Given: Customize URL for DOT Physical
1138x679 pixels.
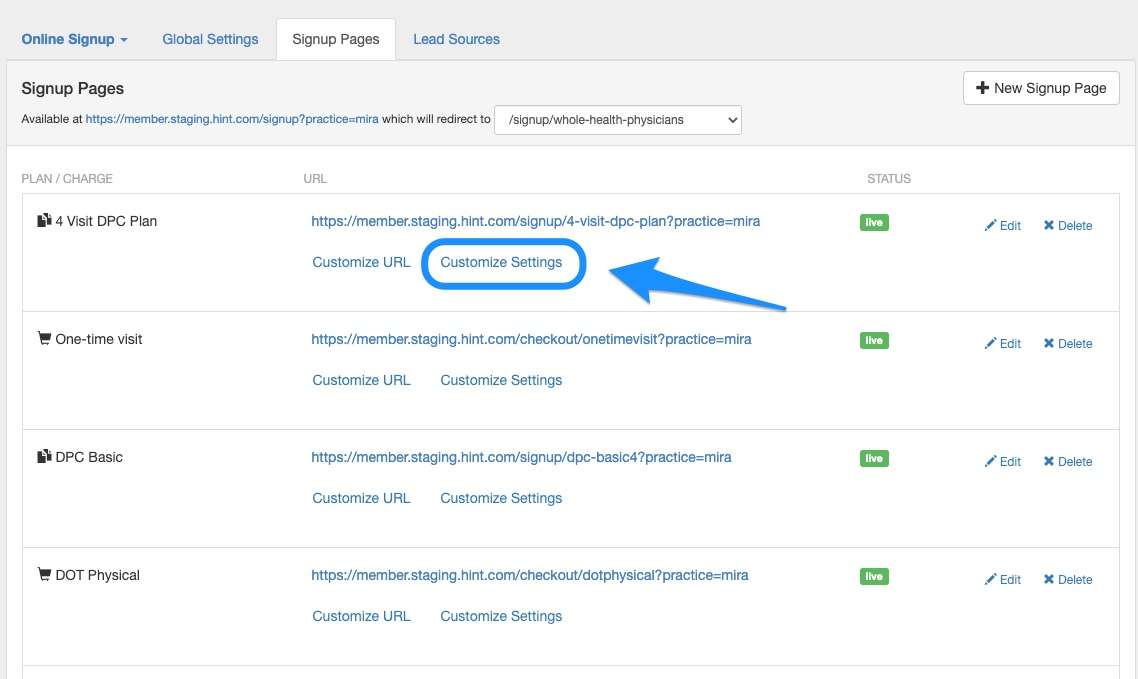Looking at the screenshot, I should pyautogui.click(x=361, y=617).
